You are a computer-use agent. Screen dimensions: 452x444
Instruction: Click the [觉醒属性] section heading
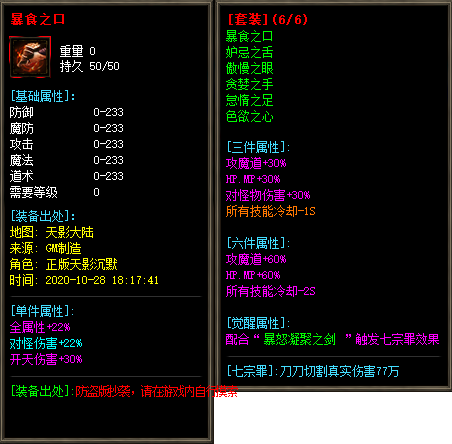click(x=258, y=323)
